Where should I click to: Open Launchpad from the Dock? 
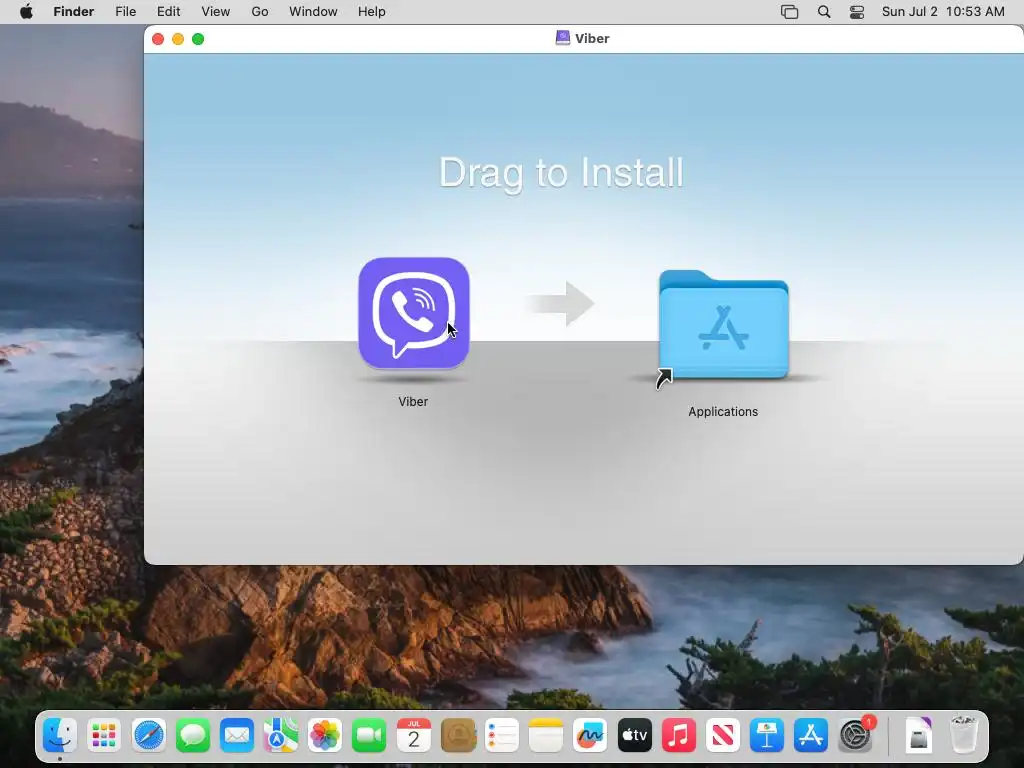point(104,736)
